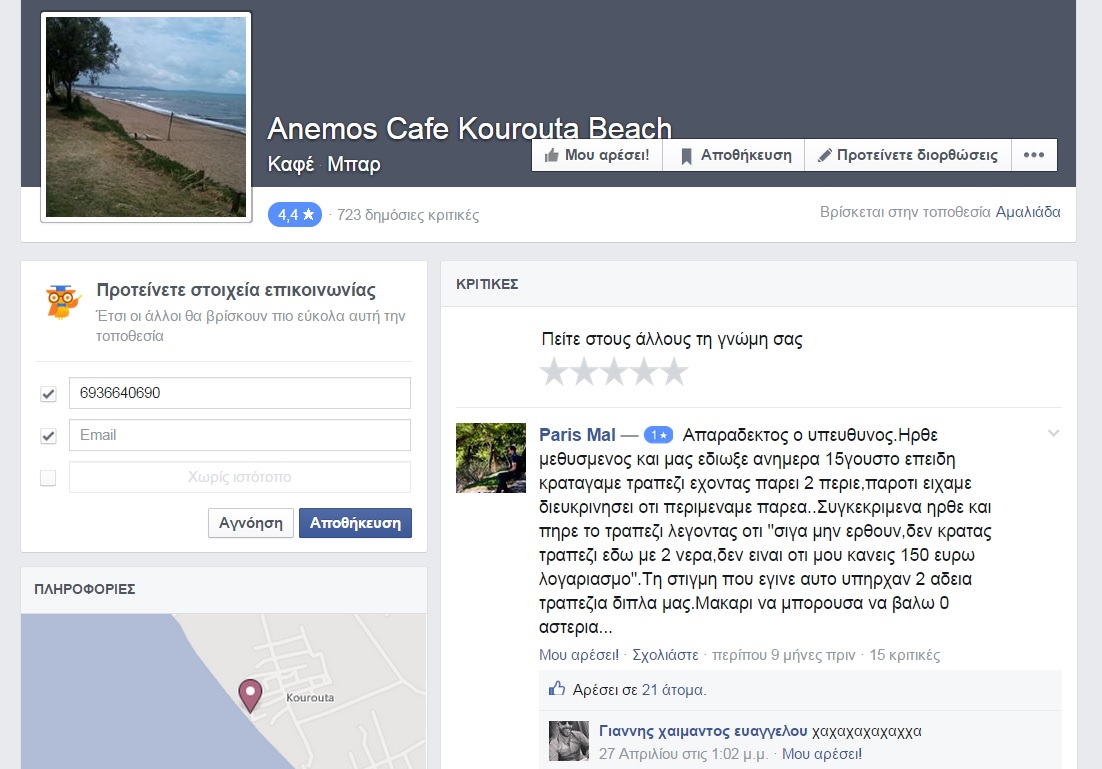Open the περίπου 9 μήνες πριν timestamp
The image size is (1102, 769).
click(784, 655)
